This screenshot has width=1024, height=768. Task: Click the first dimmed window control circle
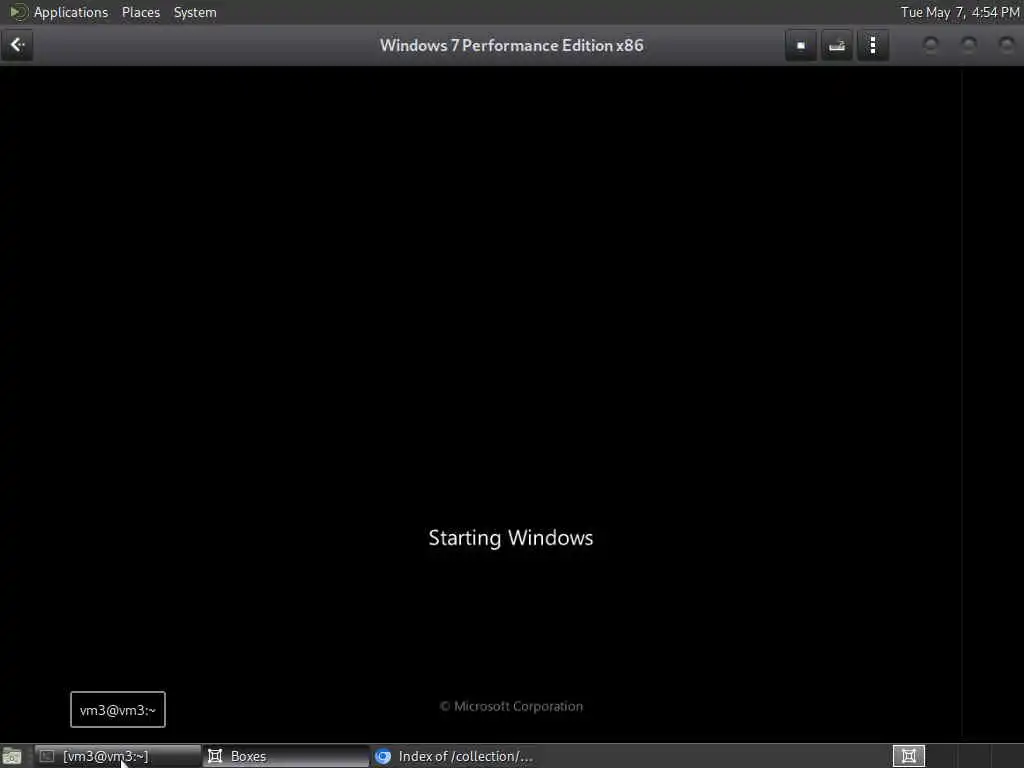pyautogui.click(x=931, y=45)
